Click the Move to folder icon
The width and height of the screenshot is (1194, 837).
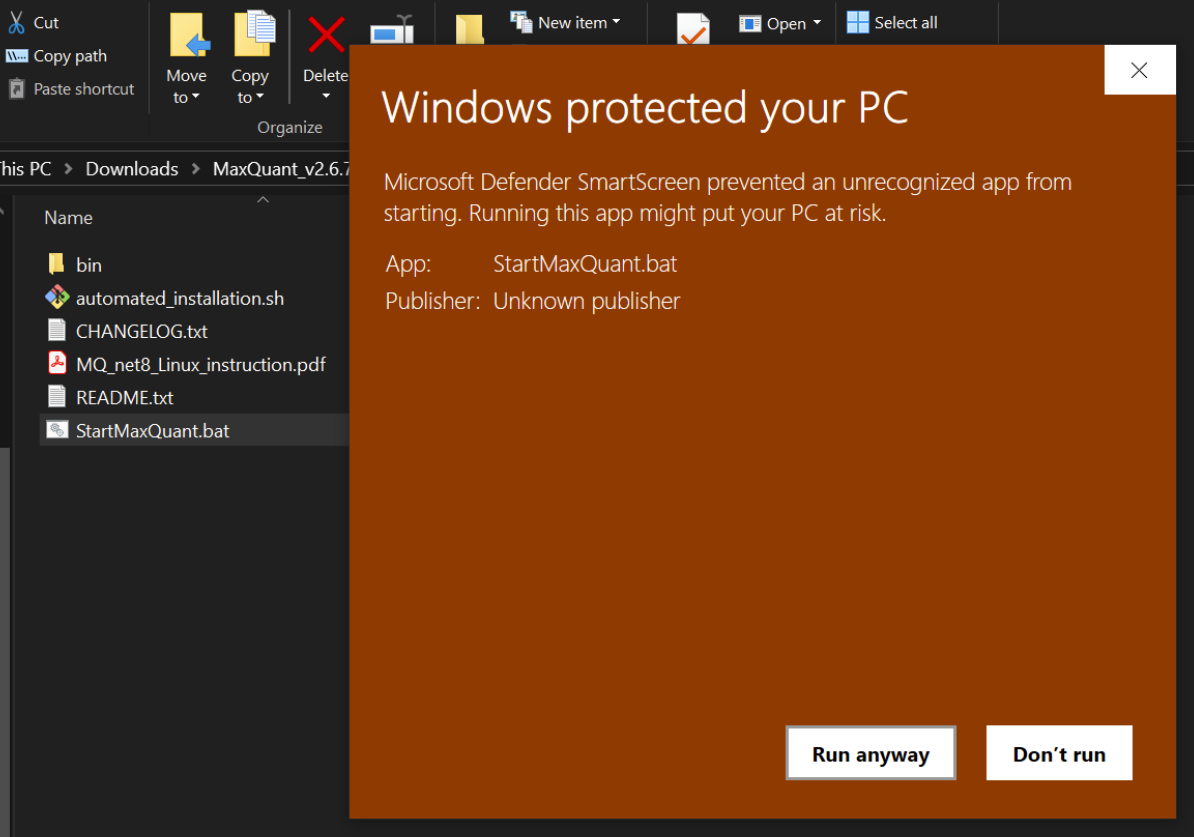[x=189, y=35]
